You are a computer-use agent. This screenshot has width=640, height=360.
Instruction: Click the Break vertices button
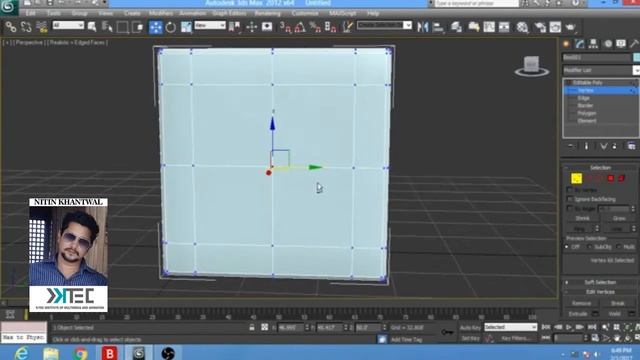point(618,303)
